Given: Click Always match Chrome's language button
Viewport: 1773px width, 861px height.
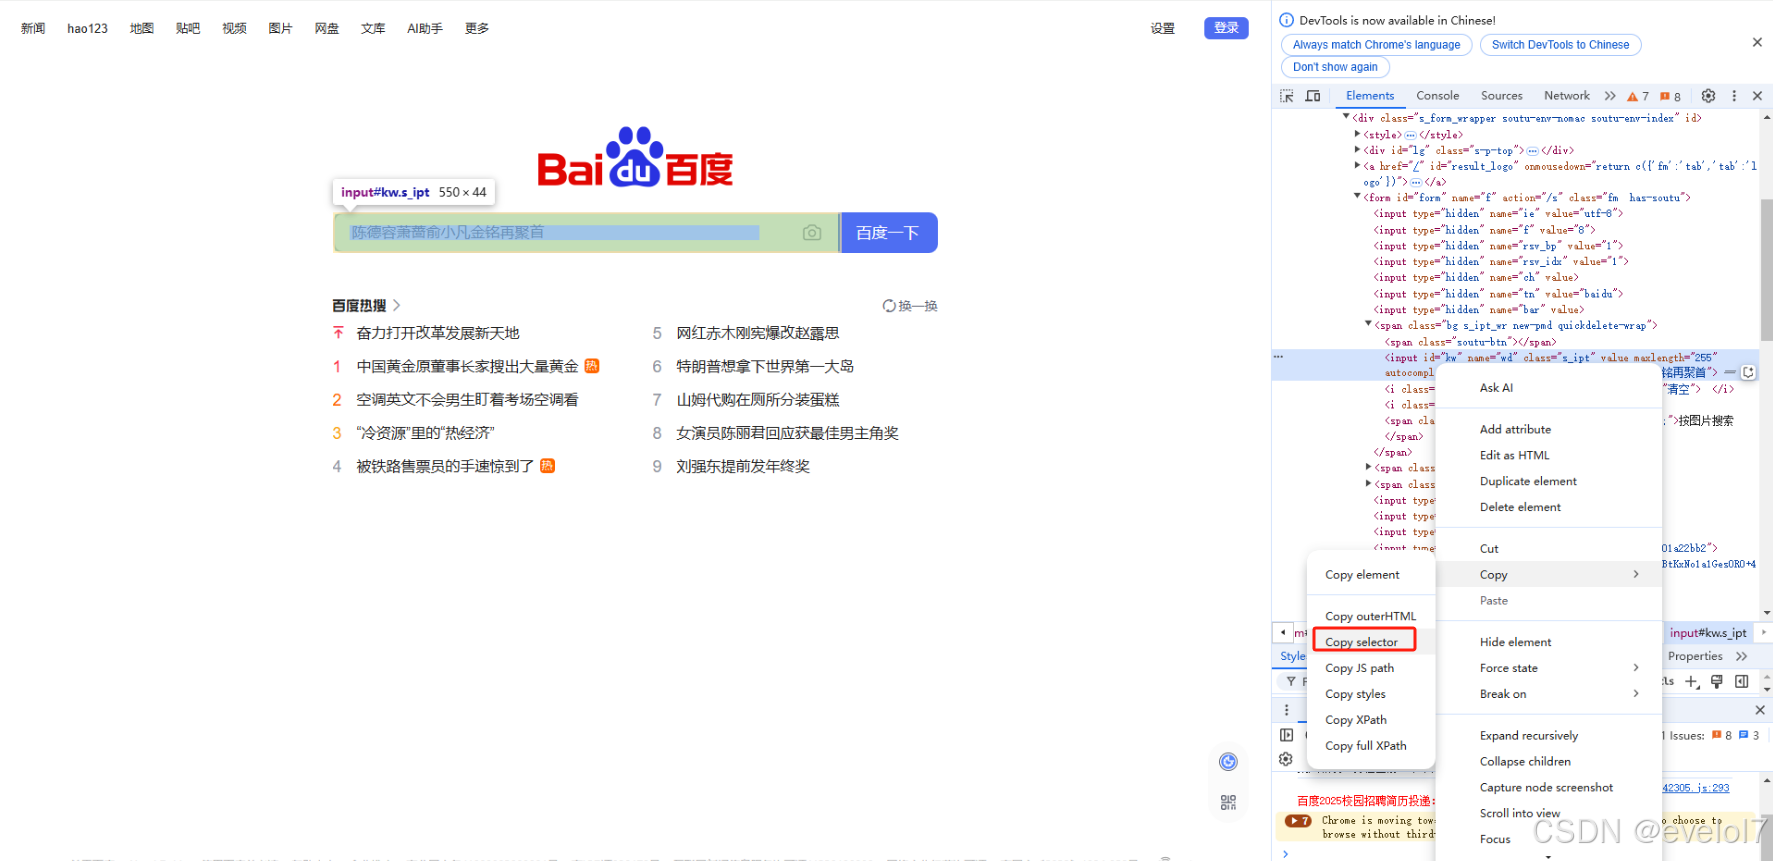Looking at the screenshot, I should click(x=1376, y=45).
